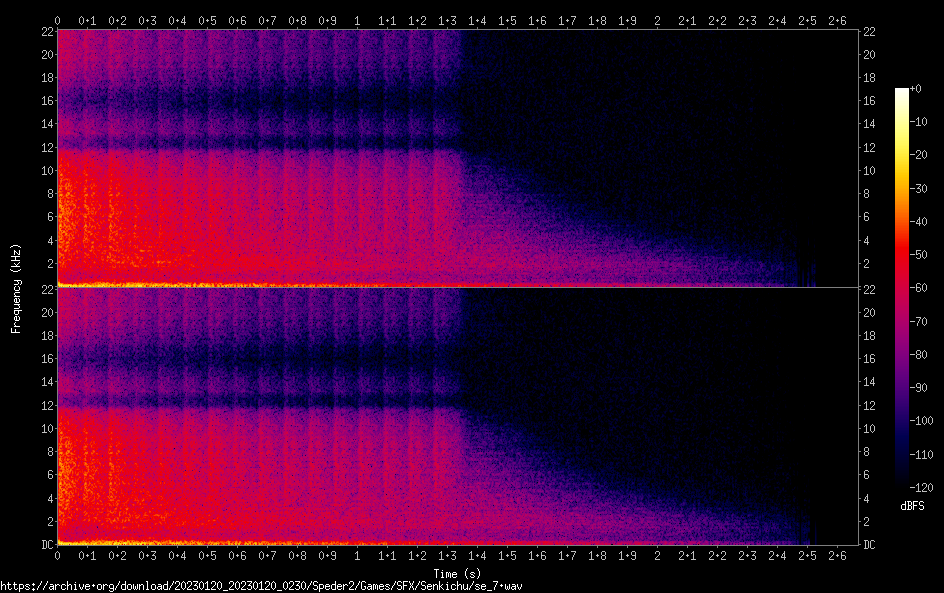Click the DC label at the bottom right
Screen dimensions: 944x593
[870, 544]
